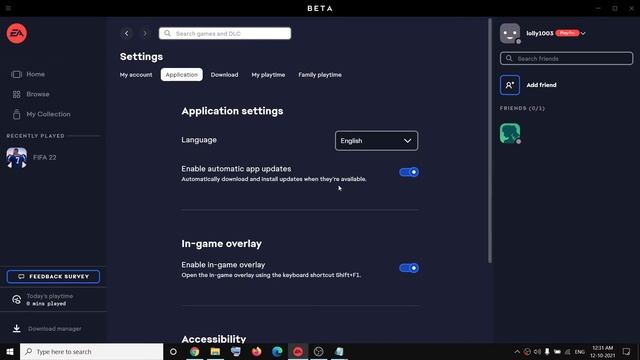Click the Search friends field
Viewport: 640px width, 360px height.
pyautogui.click(x=567, y=58)
